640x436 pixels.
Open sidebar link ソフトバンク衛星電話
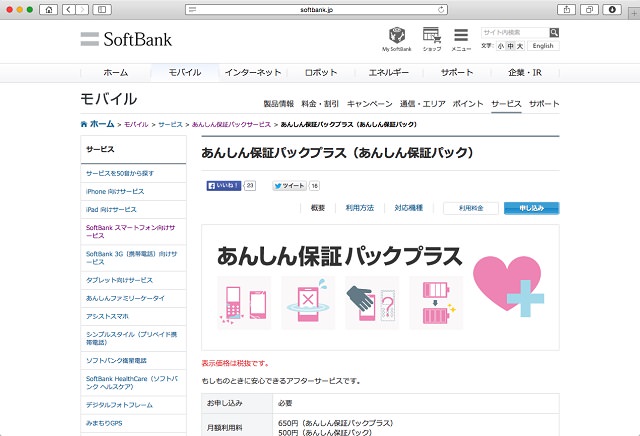(116, 360)
